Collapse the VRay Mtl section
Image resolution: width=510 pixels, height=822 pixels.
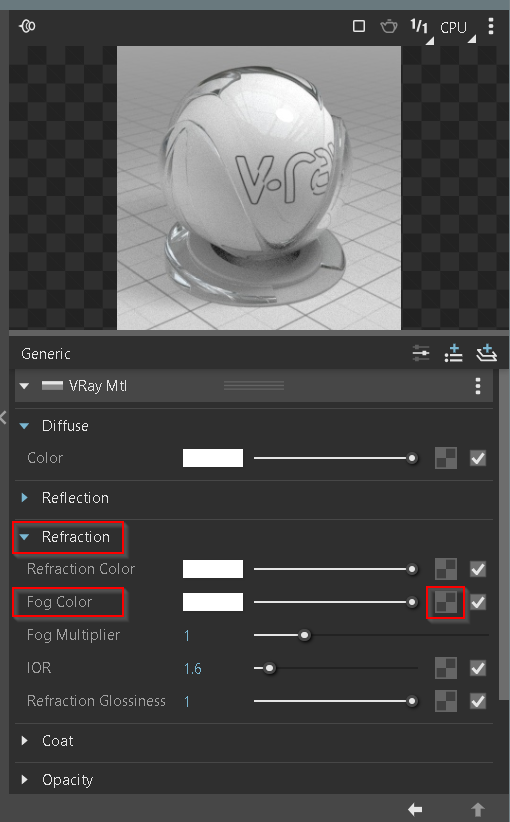click(x=24, y=386)
